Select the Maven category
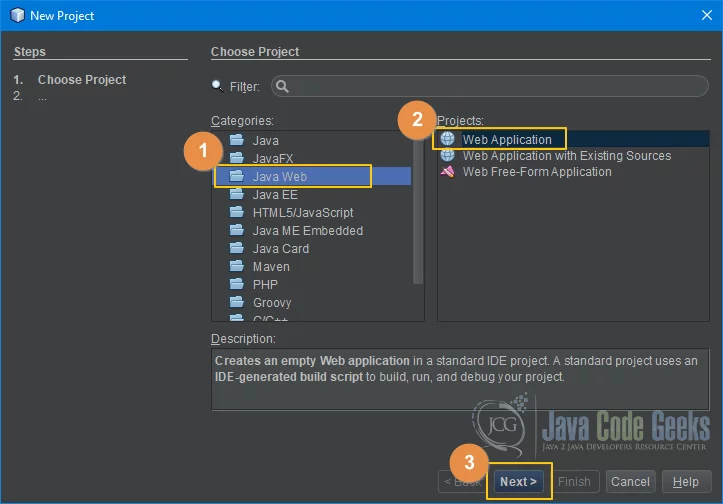Image resolution: width=723 pixels, height=504 pixels. 313,266
